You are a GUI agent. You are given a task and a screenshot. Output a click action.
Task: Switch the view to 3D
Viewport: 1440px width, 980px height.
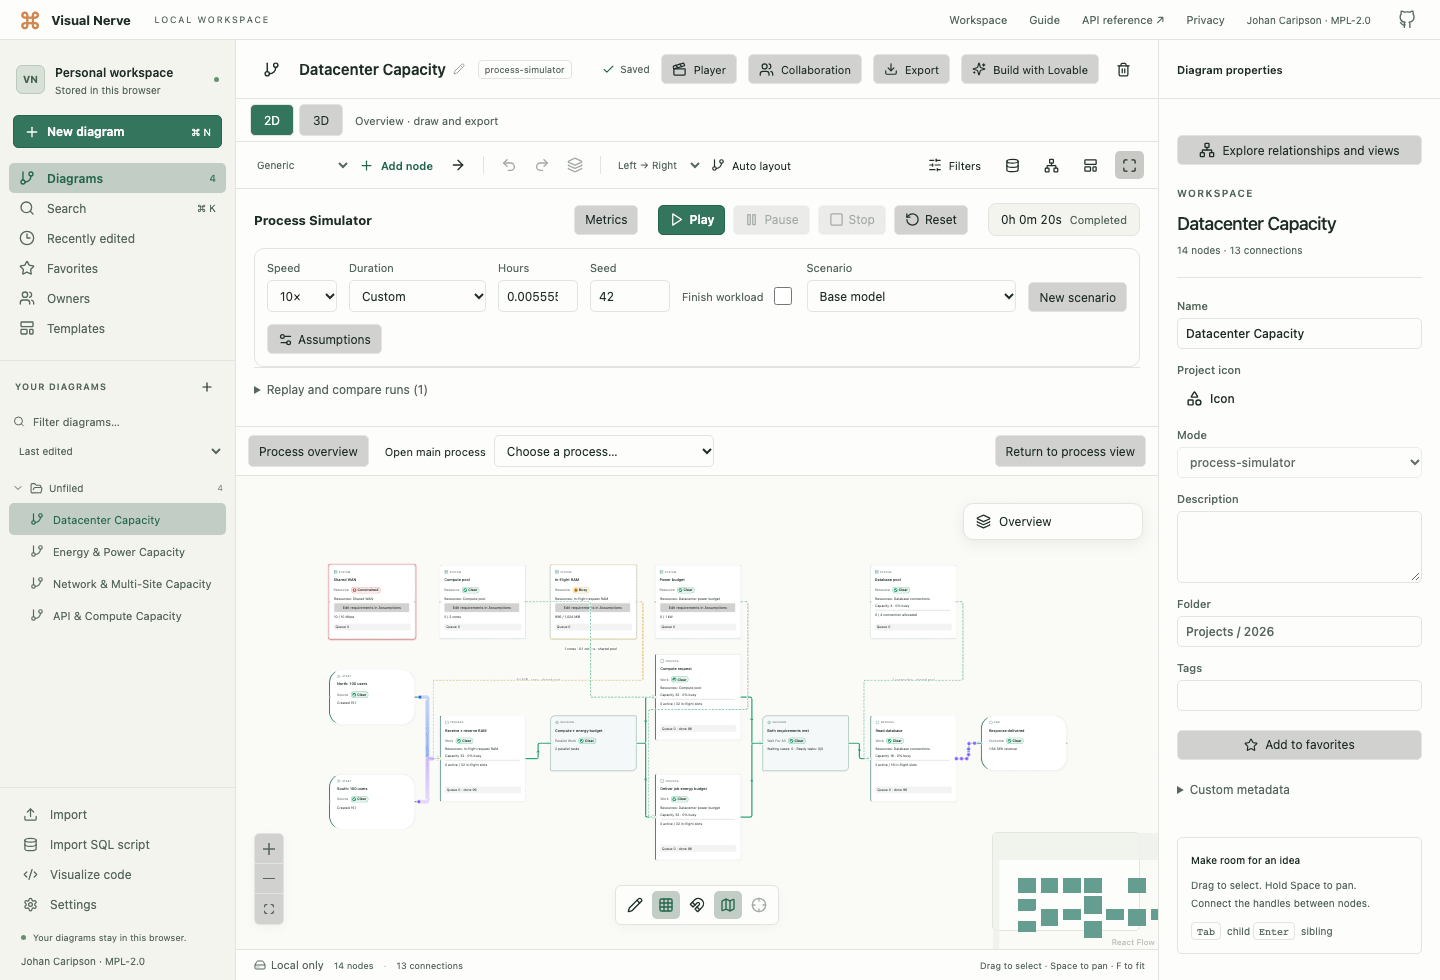point(321,120)
